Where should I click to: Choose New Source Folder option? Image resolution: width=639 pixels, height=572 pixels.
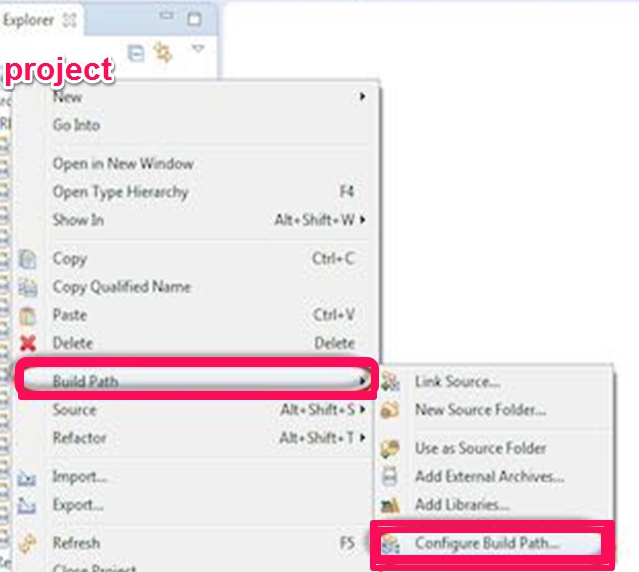(480, 409)
